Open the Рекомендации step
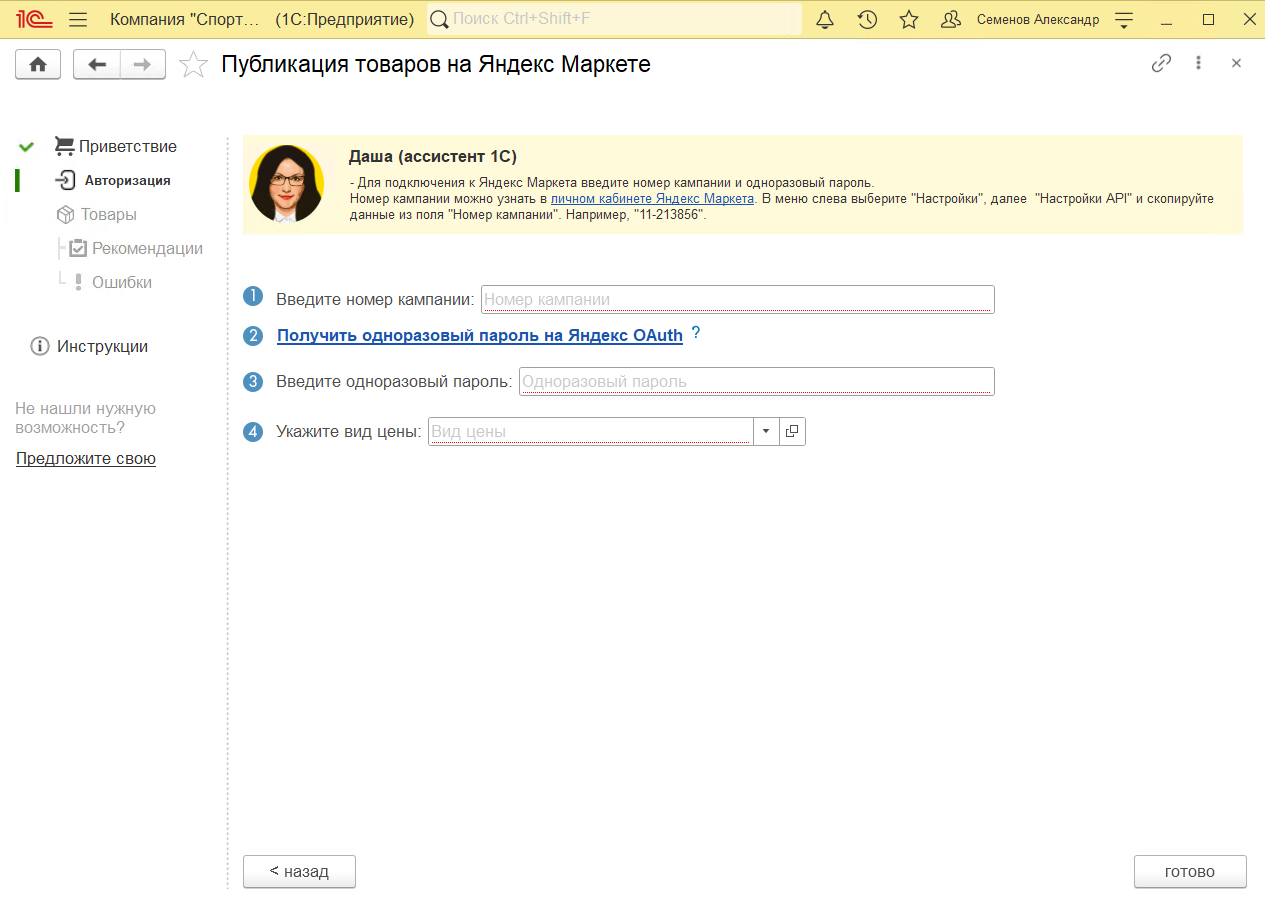The width and height of the screenshot is (1265, 900). pyautogui.click(x=136, y=248)
